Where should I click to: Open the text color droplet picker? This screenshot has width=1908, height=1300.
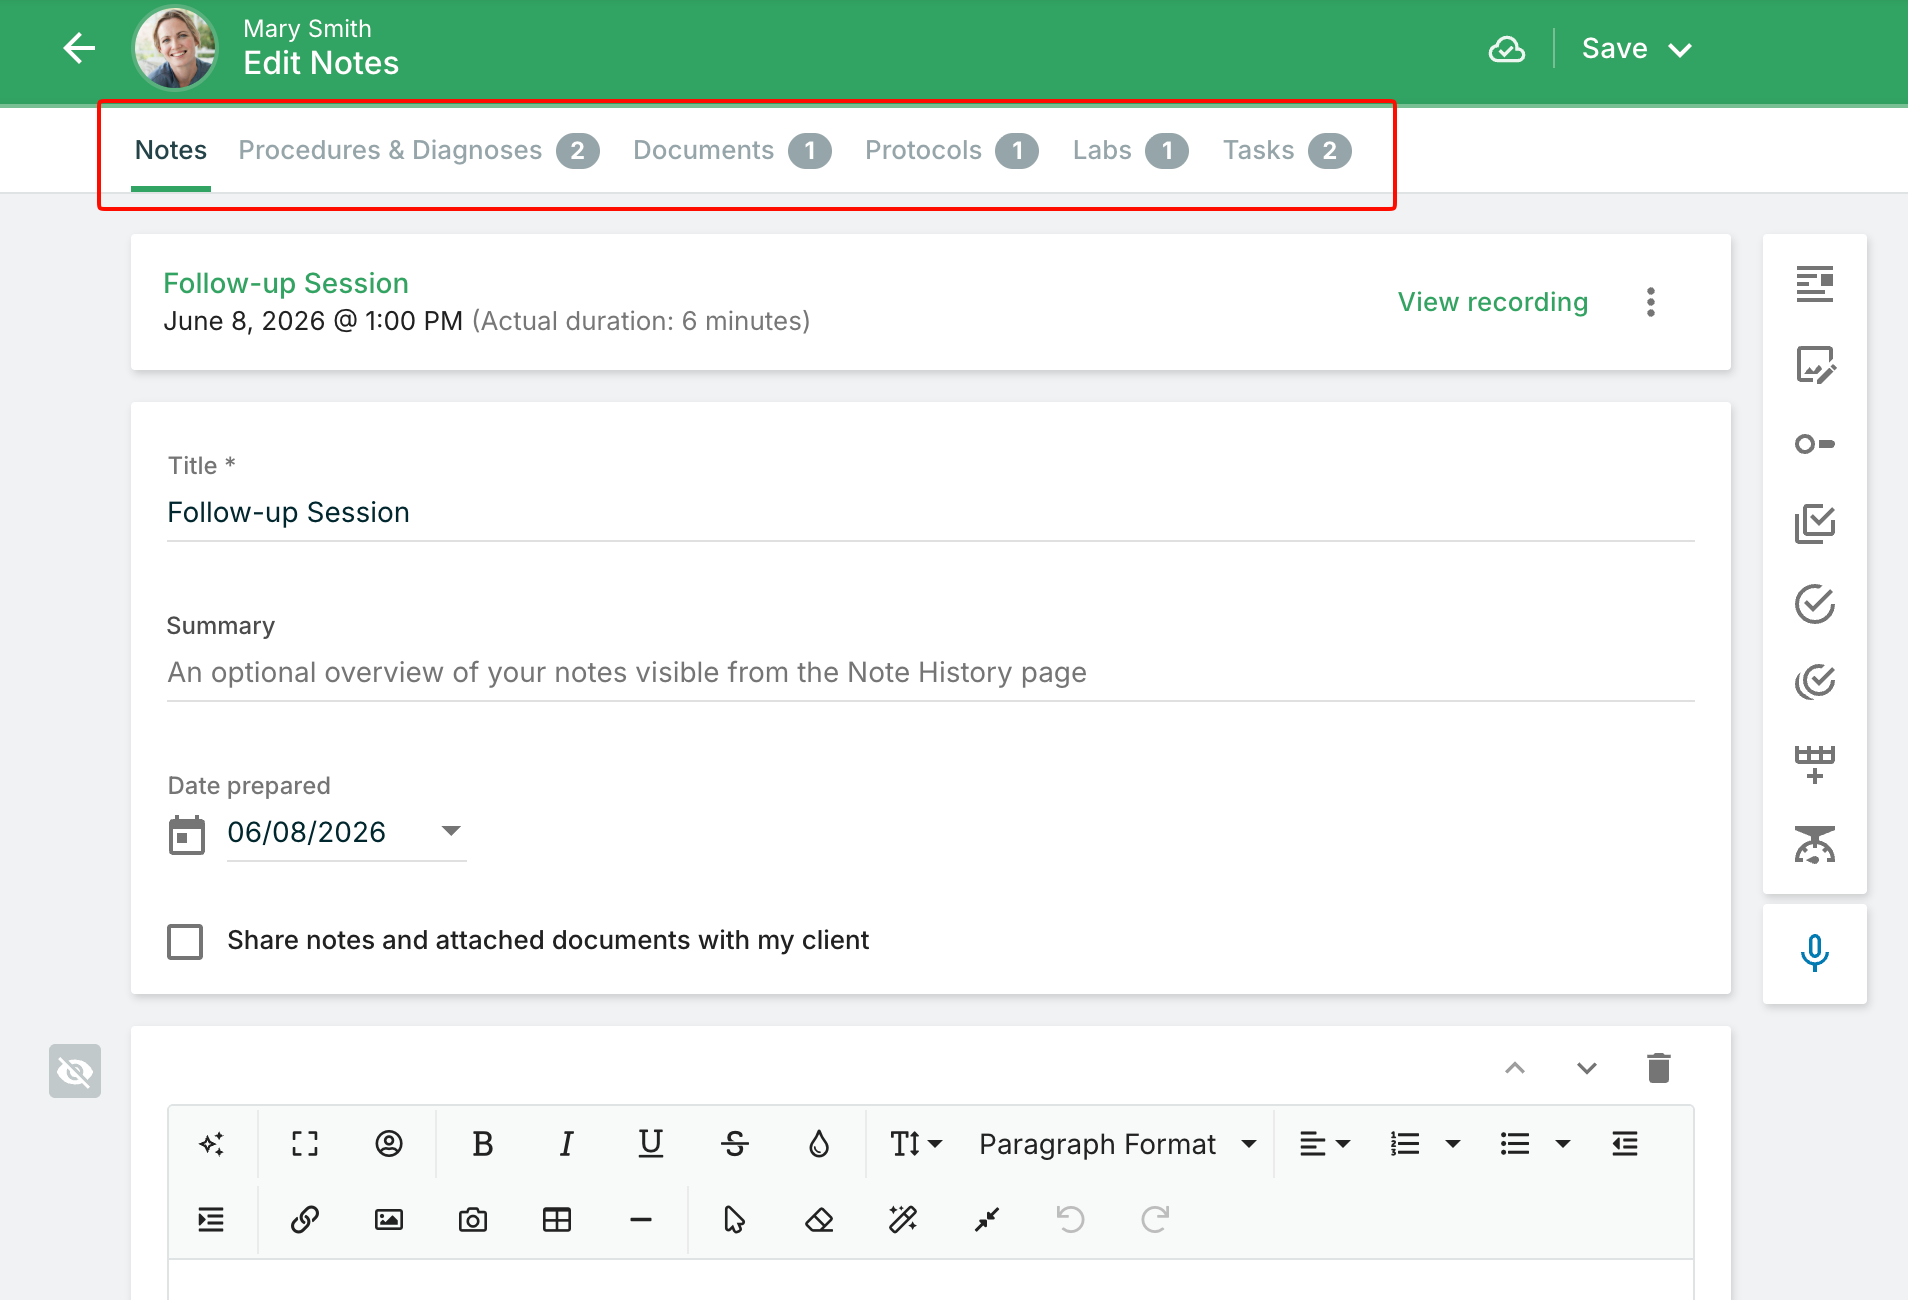pos(819,1144)
